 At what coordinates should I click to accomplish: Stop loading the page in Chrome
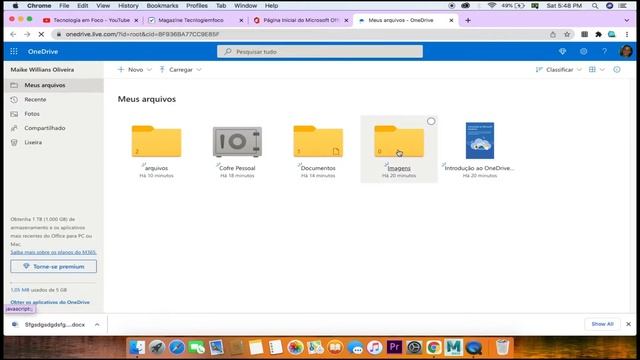tap(41, 34)
